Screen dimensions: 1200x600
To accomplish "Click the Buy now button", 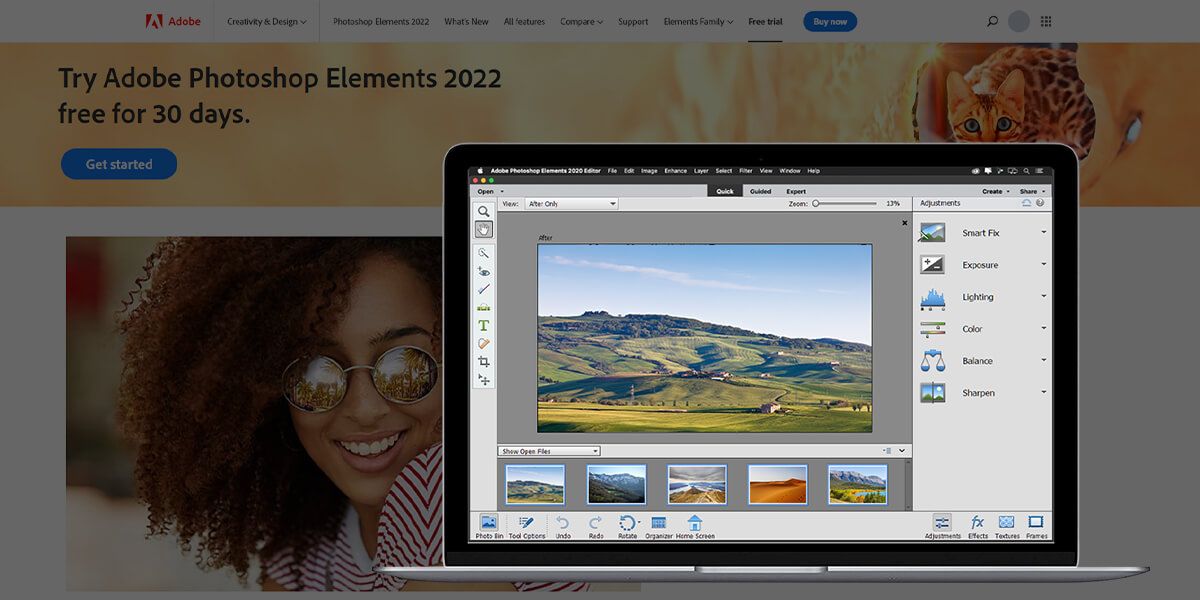I will (830, 21).
